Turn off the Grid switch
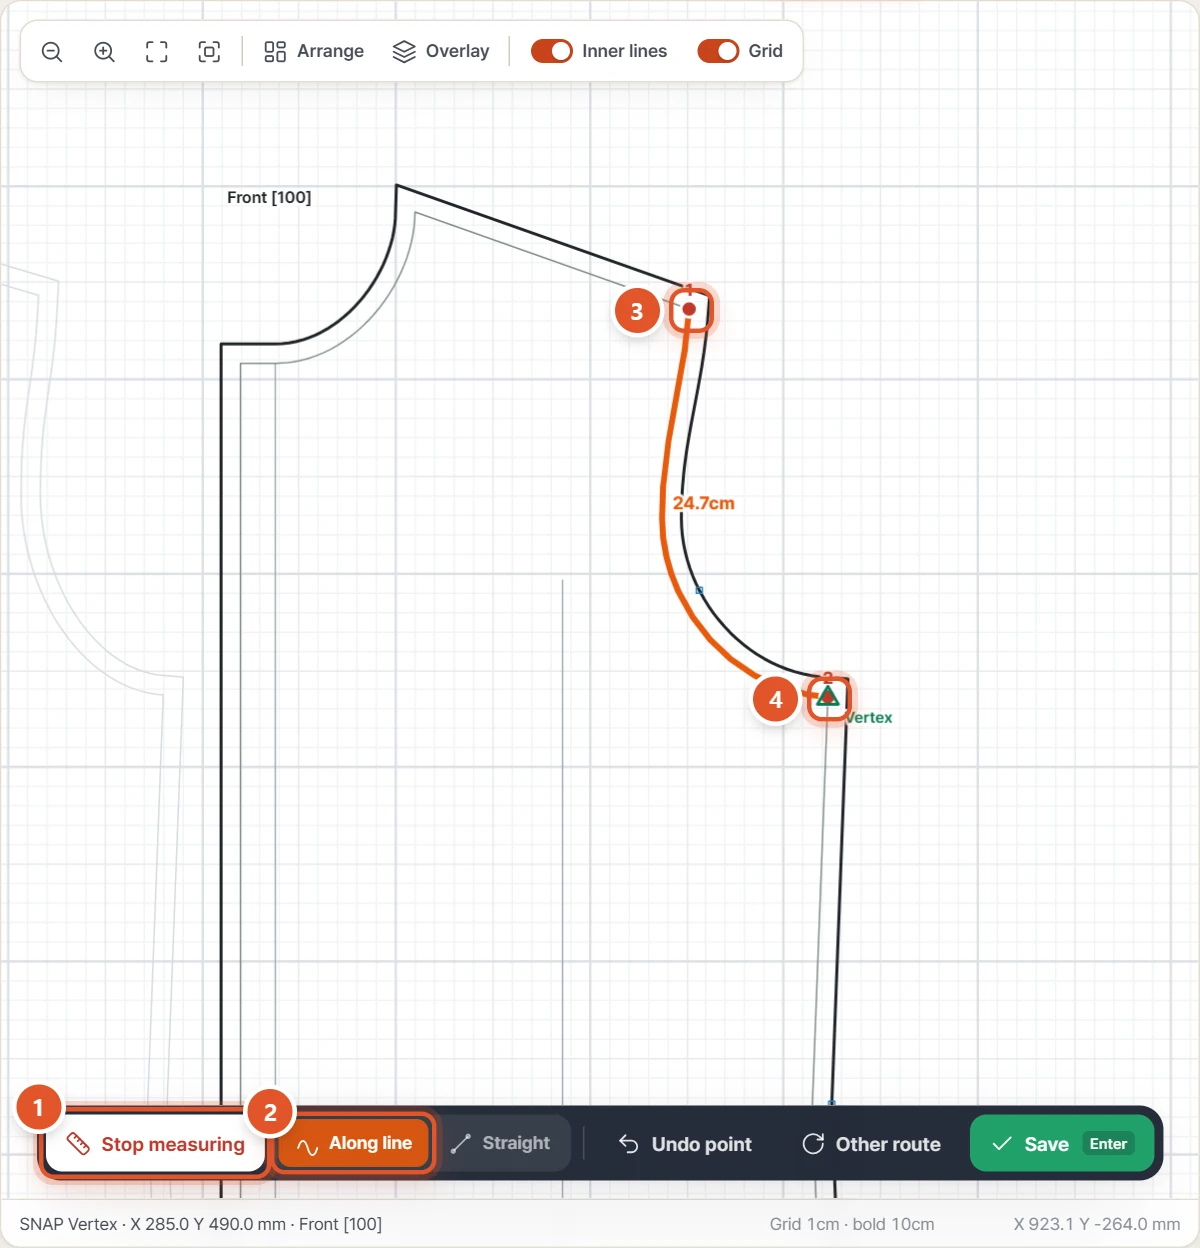The height and width of the screenshot is (1248, 1200). coord(718,51)
